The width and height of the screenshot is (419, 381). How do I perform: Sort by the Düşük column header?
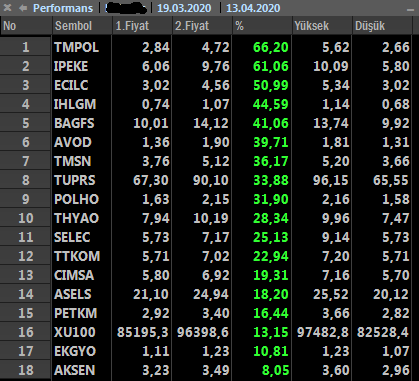click(x=382, y=26)
